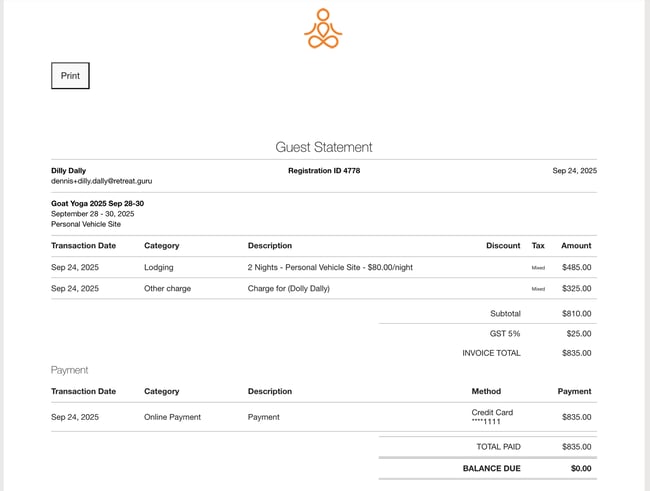Select the Guest Statement heading

(324, 147)
